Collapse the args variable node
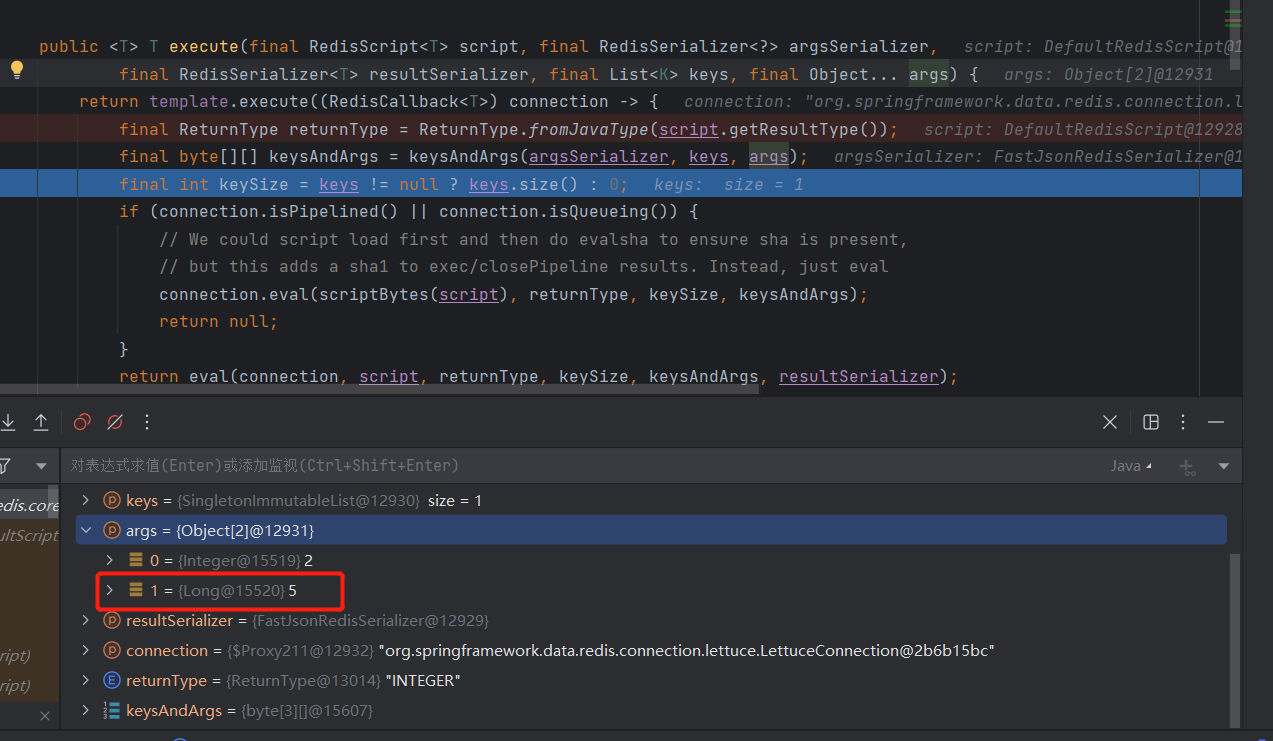Screen dimensions: 1273x741 pos(86,530)
